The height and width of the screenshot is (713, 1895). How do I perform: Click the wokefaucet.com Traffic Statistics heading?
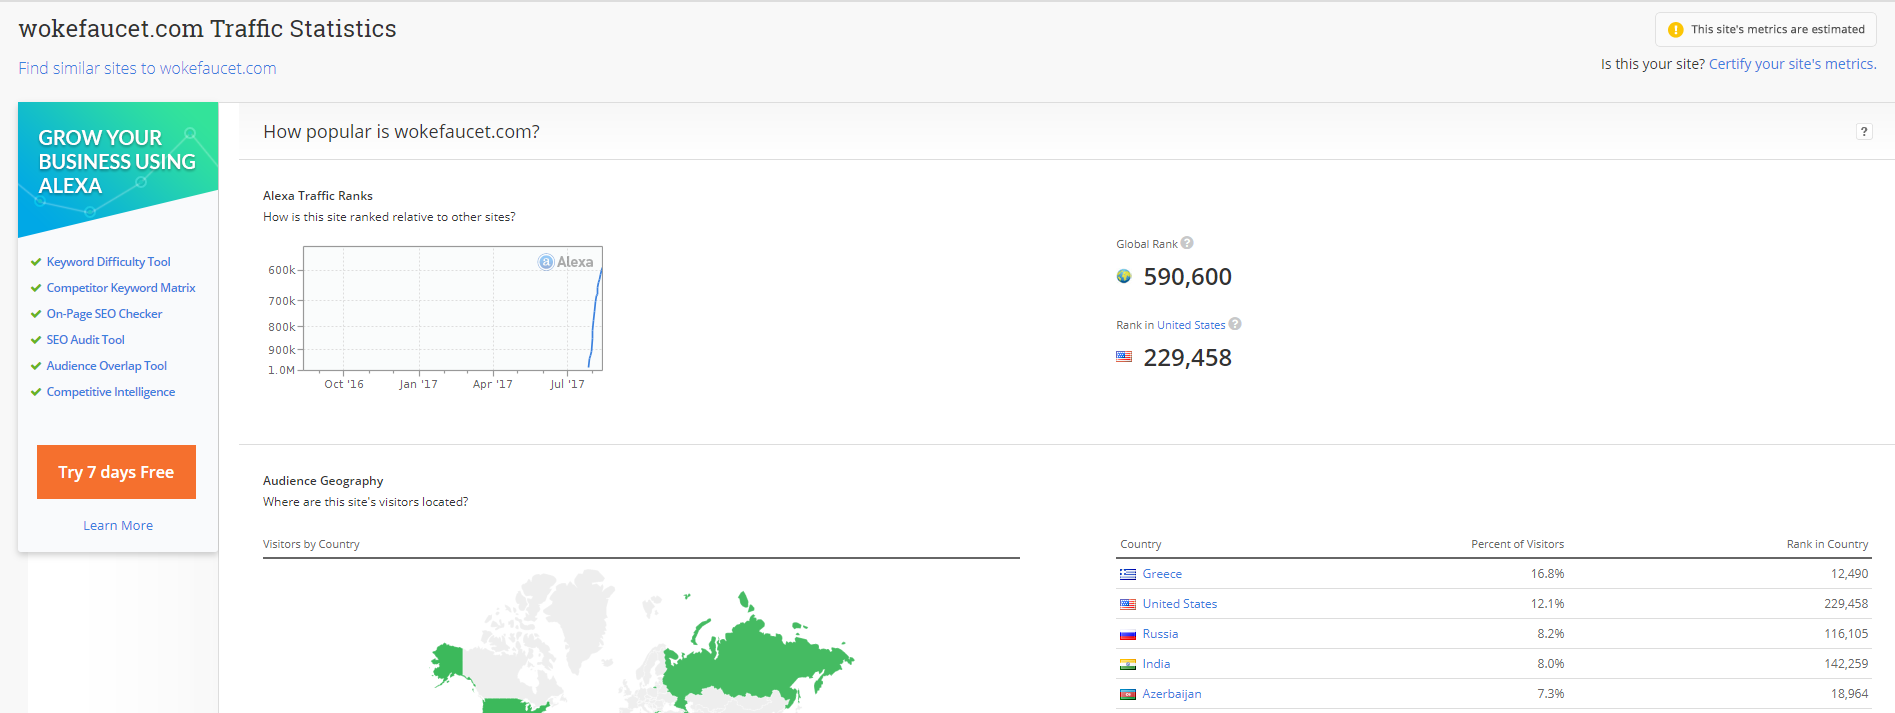pos(208,29)
